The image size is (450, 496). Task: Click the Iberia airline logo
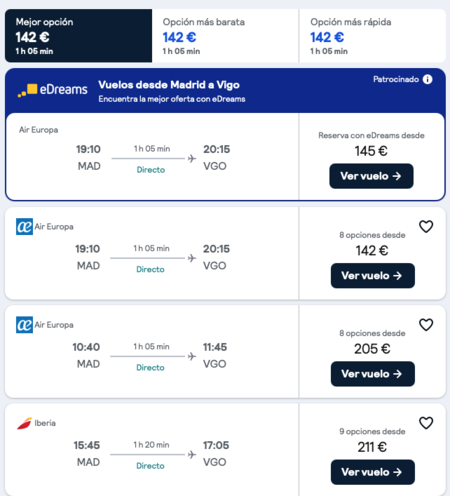coord(24,423)
